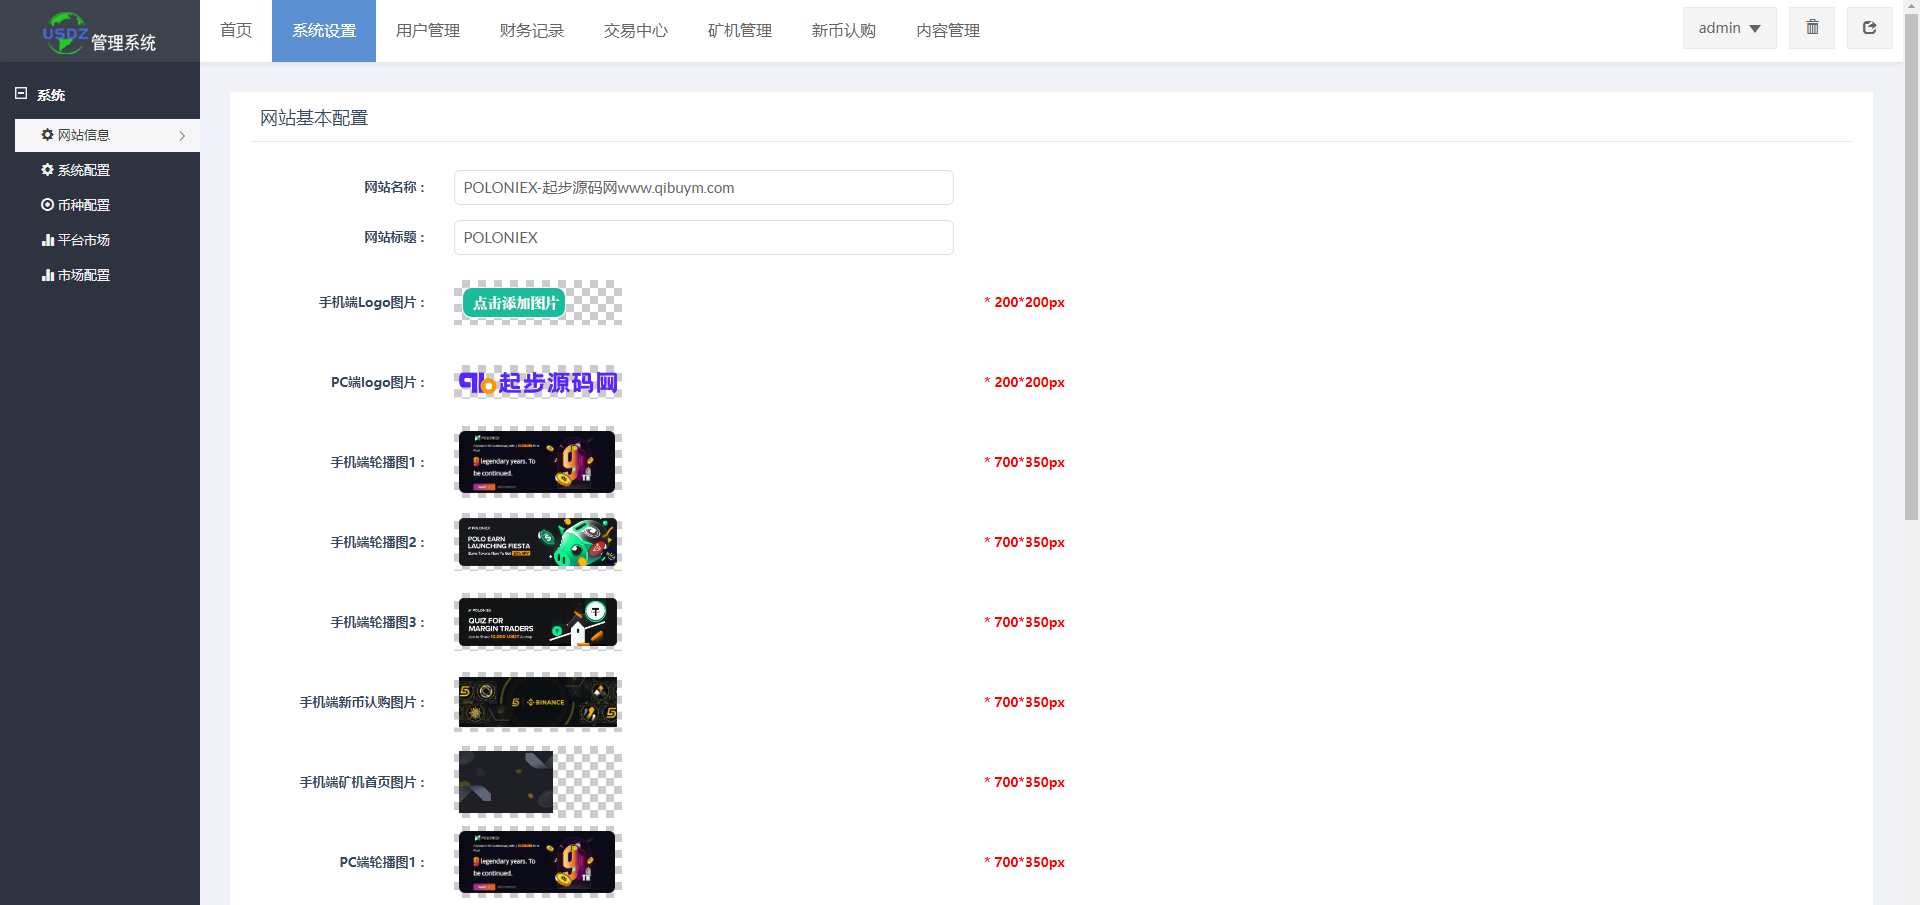Click the 网站标题 input field
The height and width of the screenshot is (905, 1920).
704,238
